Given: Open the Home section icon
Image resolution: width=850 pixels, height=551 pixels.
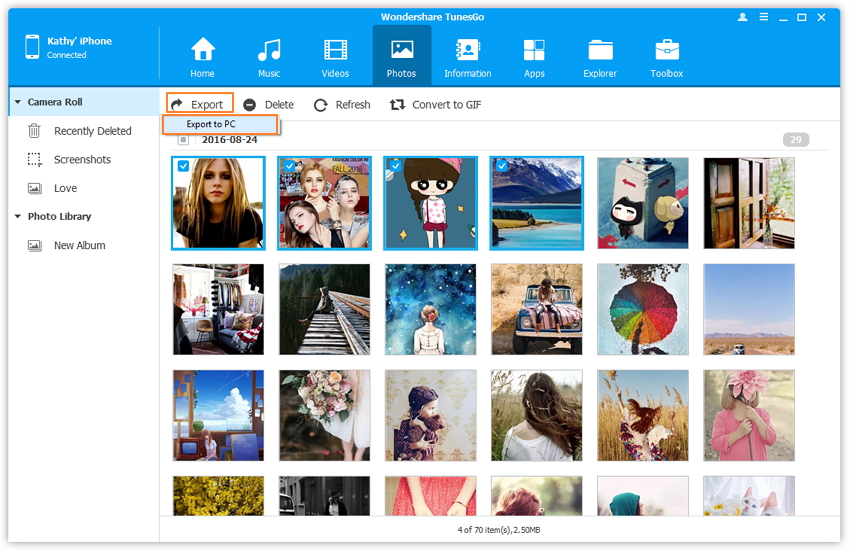Looking at the screenshot, I should [203, 50].
